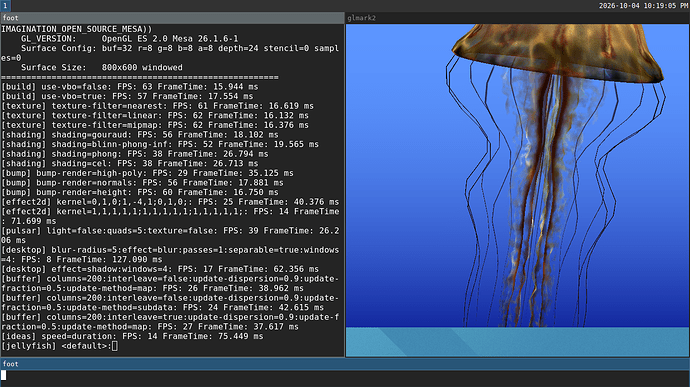Click the shading=blinn-phong-inf result line
The image size is (690, 387).
point(160,144)
